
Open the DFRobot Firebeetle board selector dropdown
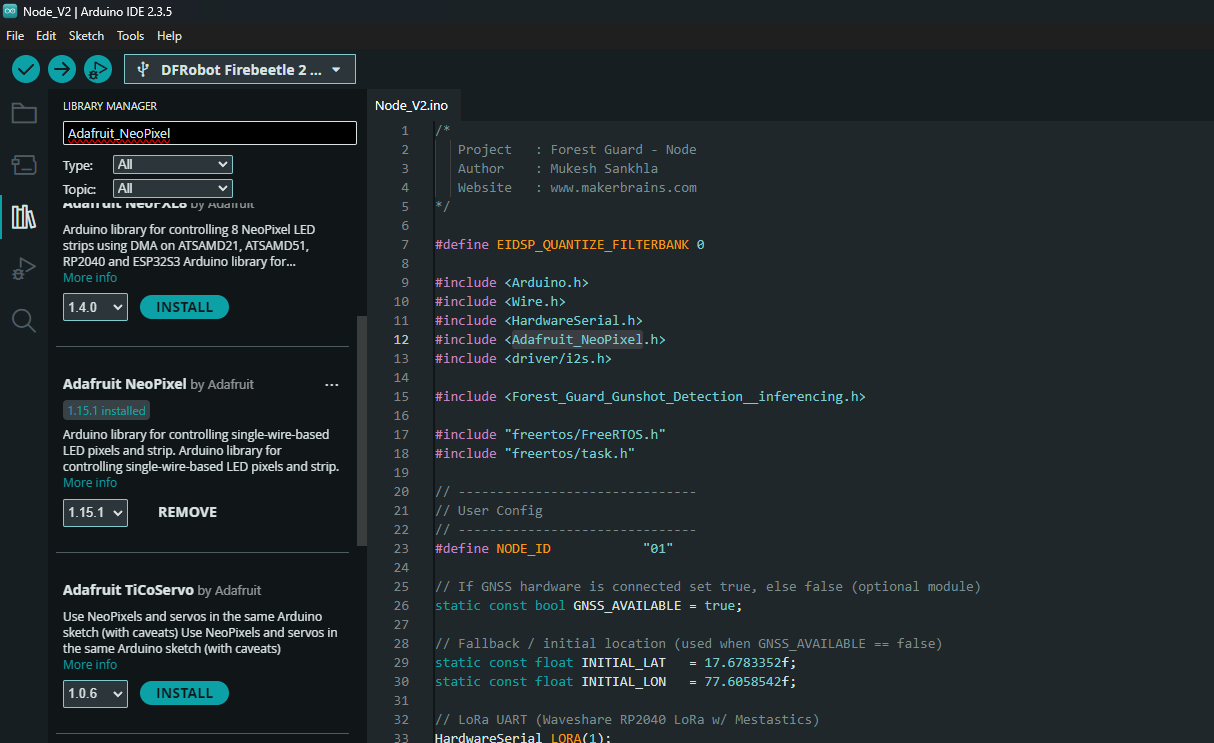(x=240, y=69)
